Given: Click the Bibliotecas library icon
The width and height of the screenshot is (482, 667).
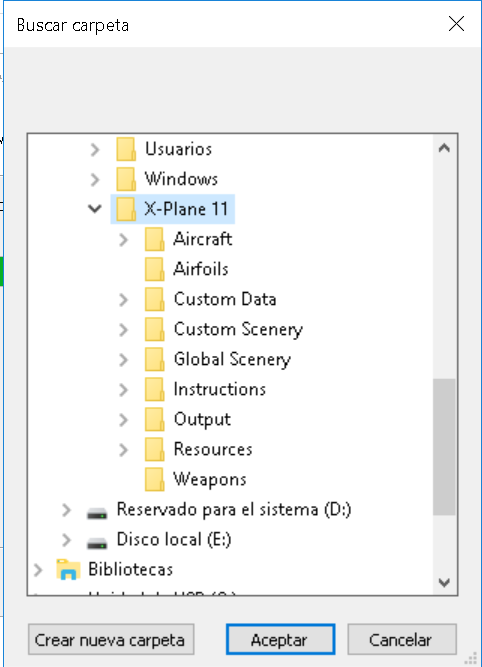Looking at the screenshot, I should tap(68, 570).
